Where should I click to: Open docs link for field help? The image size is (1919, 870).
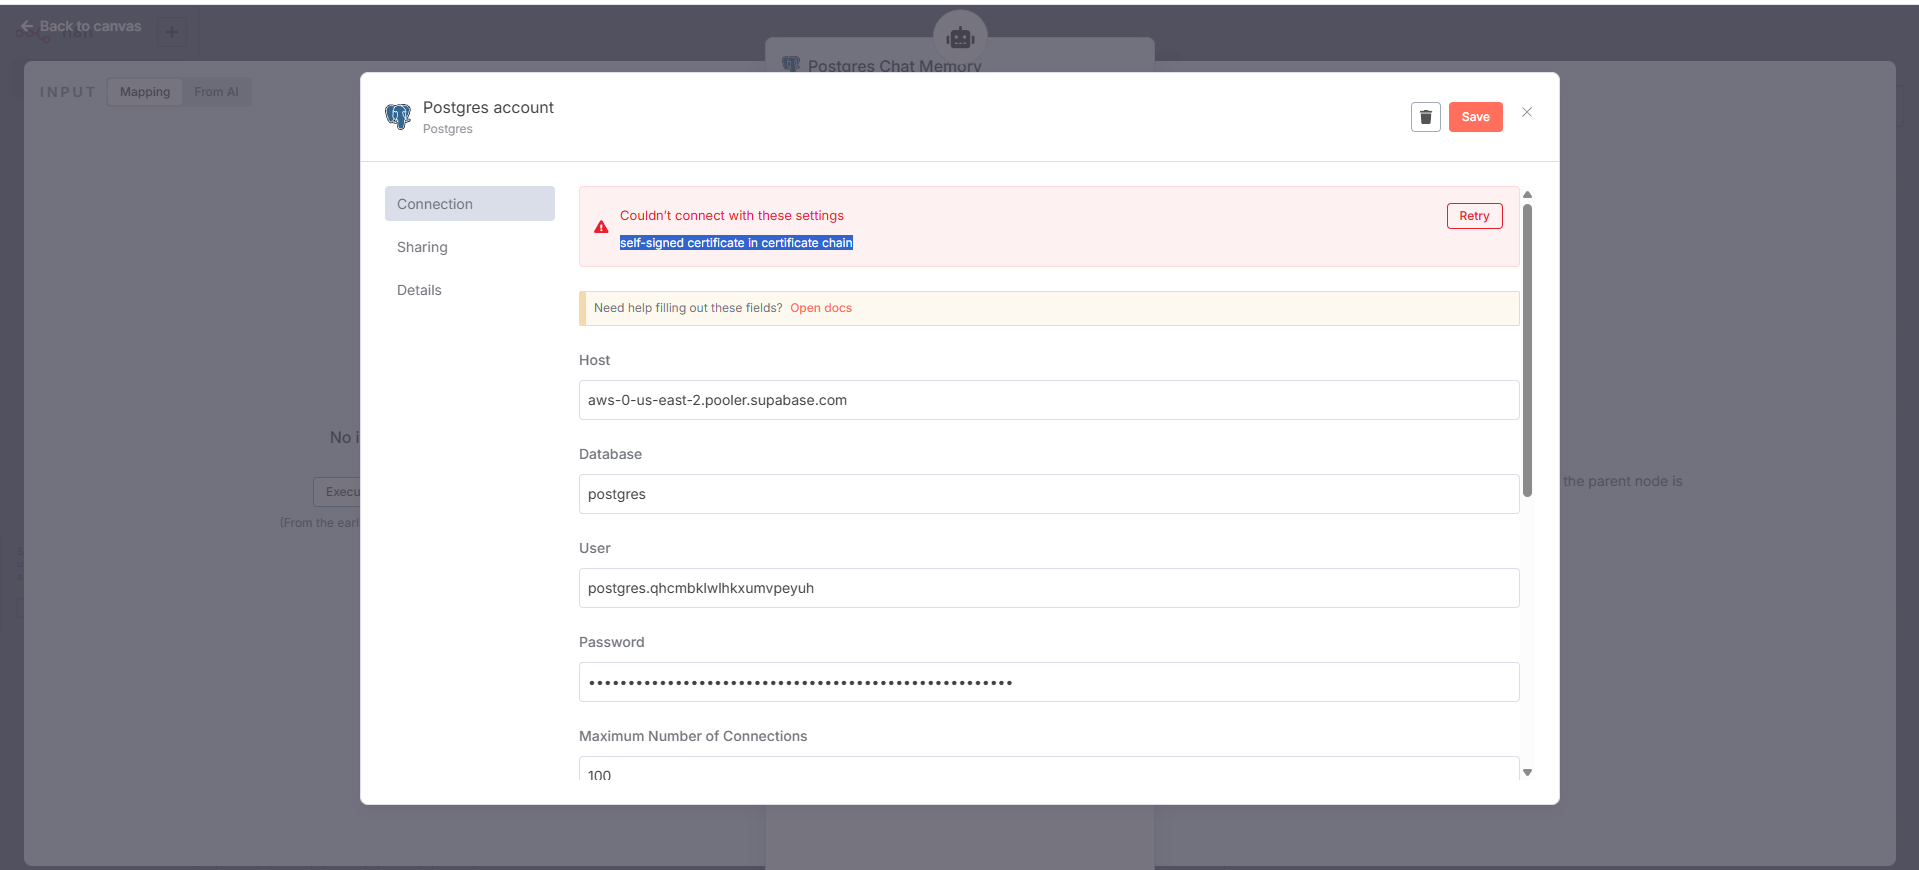click(x=821, y=308)
